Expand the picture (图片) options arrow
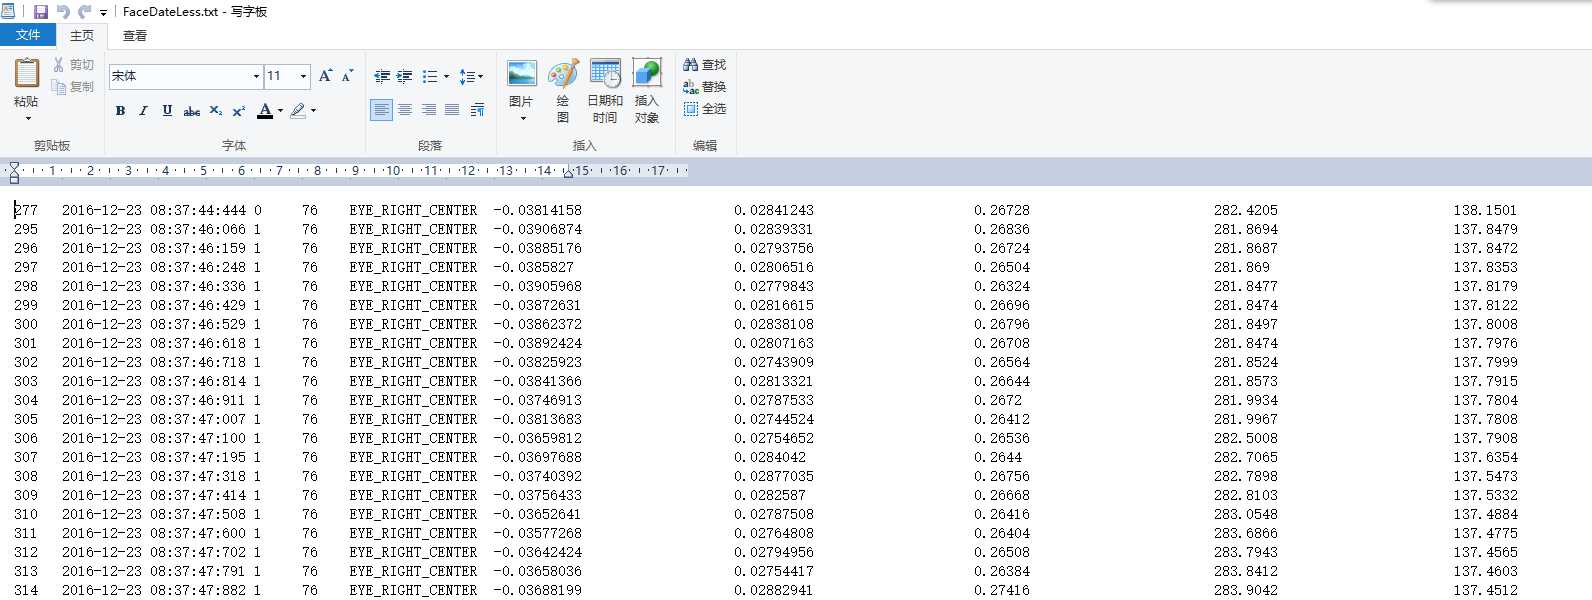Viewport: 1592px width, 600px height. tap(522, 118)
